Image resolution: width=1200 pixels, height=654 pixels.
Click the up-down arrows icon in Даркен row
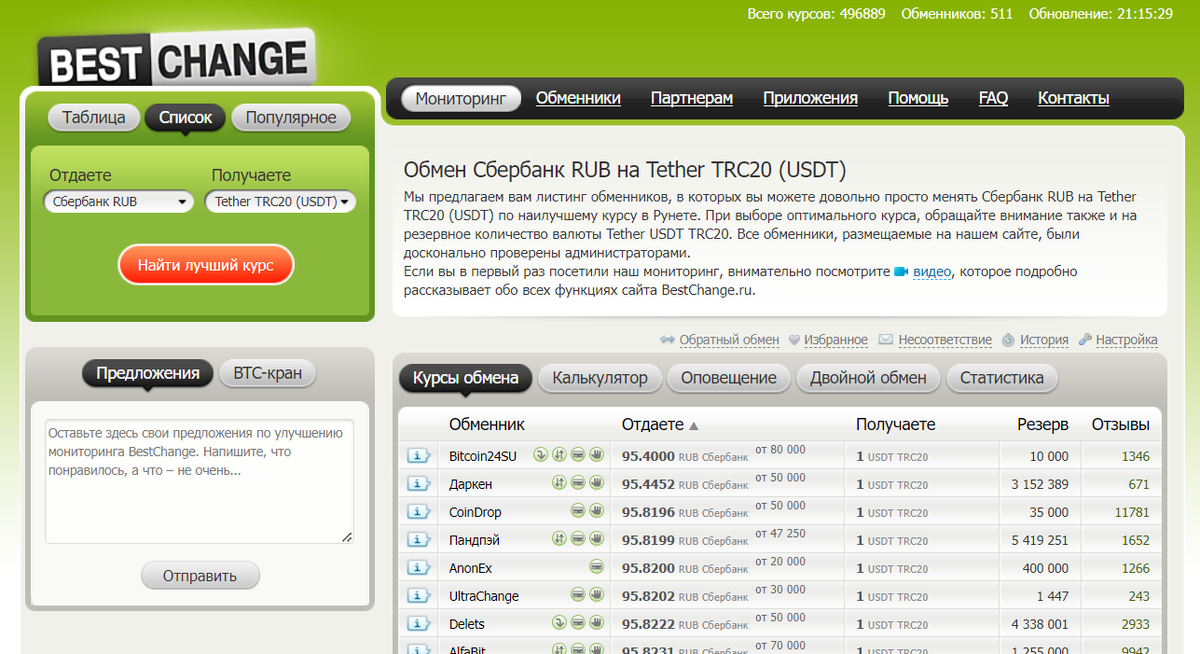click(x=559, y=483)
